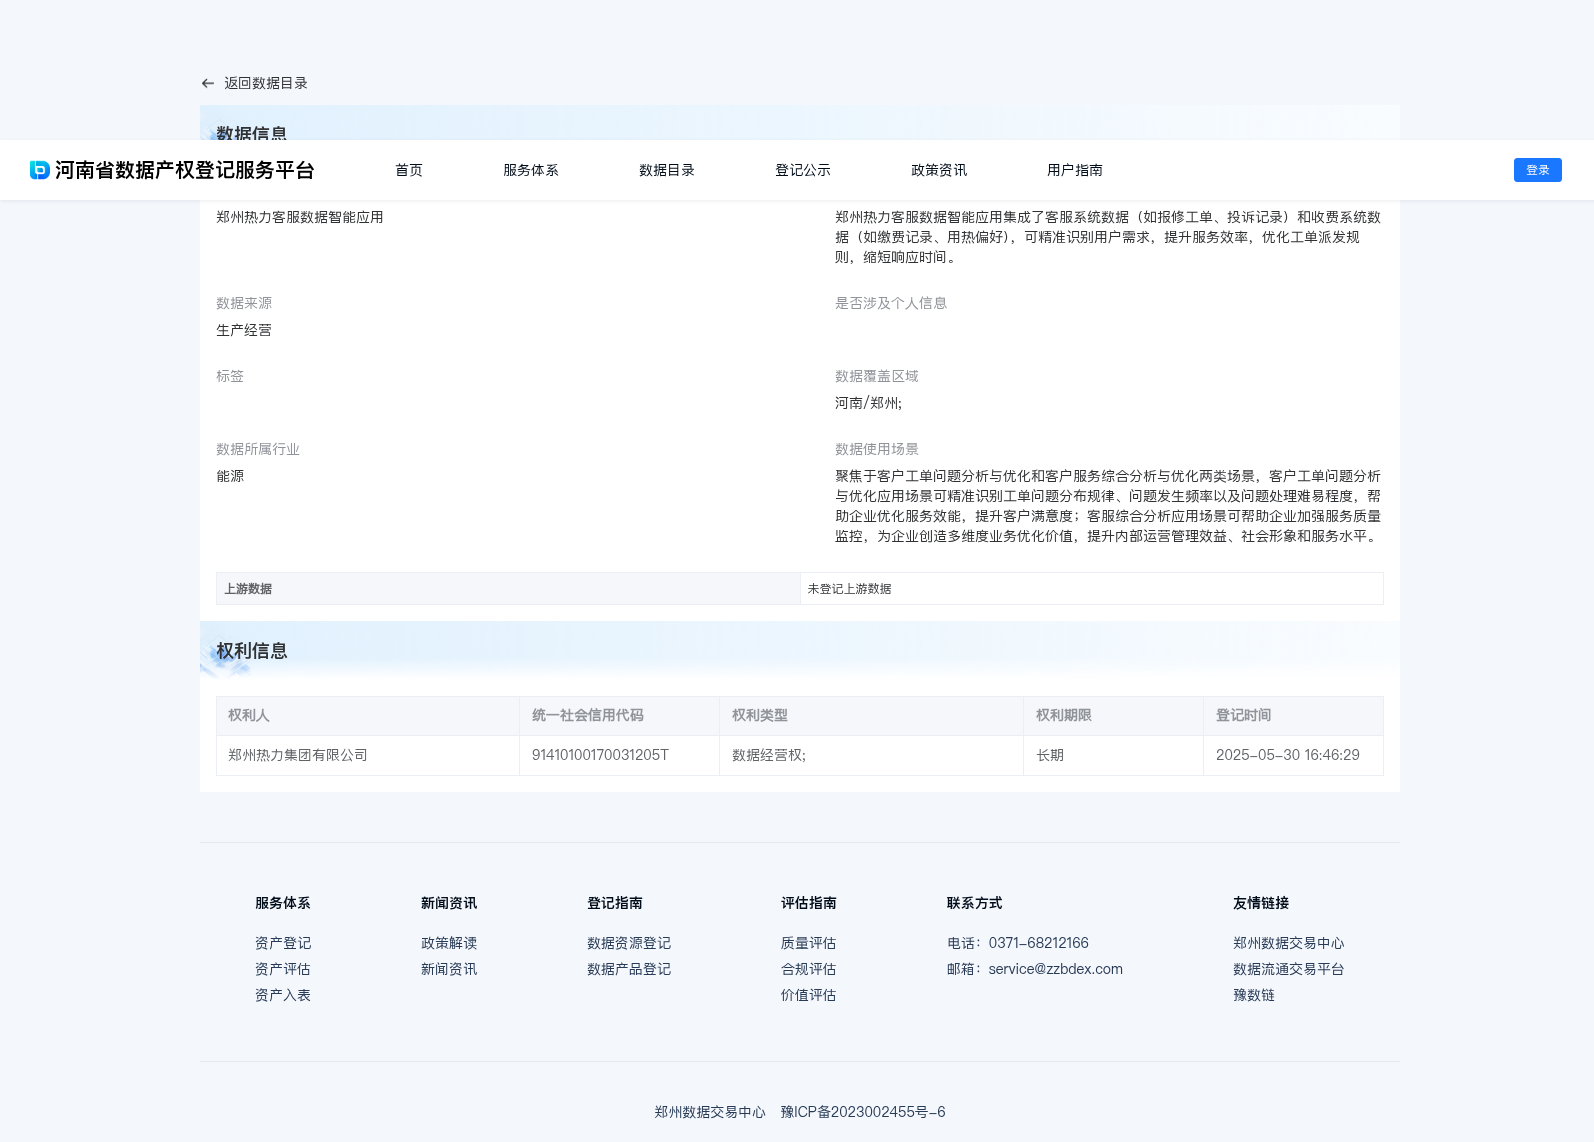Open footer link 资产入表
1594x1142 pixels.
pyautogui.click(x=283, y=995)
